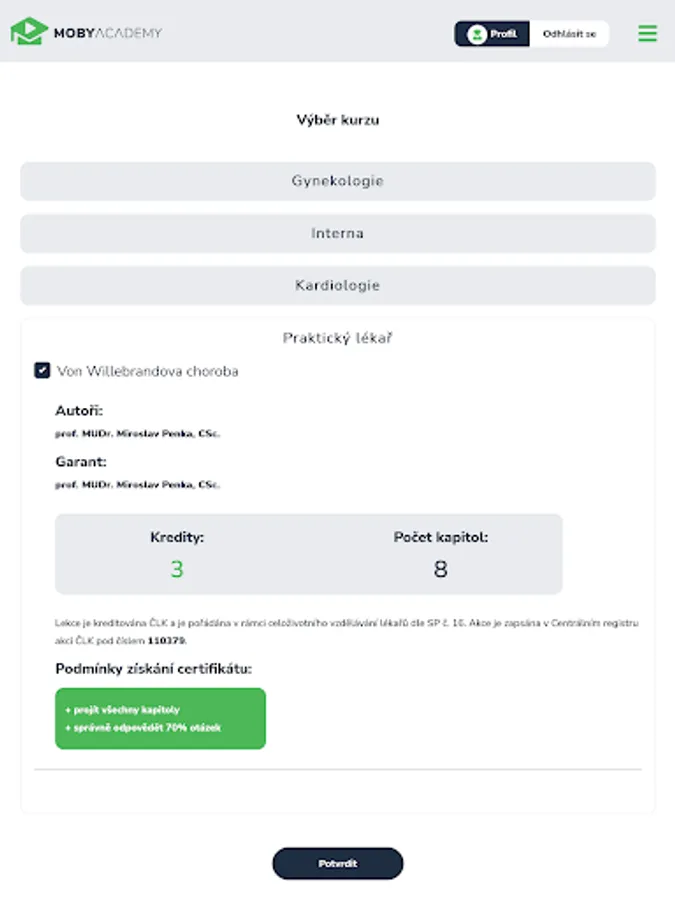The width and height of the screenshot is (675, 900).
Task: Uncheck the Von Willebrandova choroba checkbox
Action: (x=42, y=371)
